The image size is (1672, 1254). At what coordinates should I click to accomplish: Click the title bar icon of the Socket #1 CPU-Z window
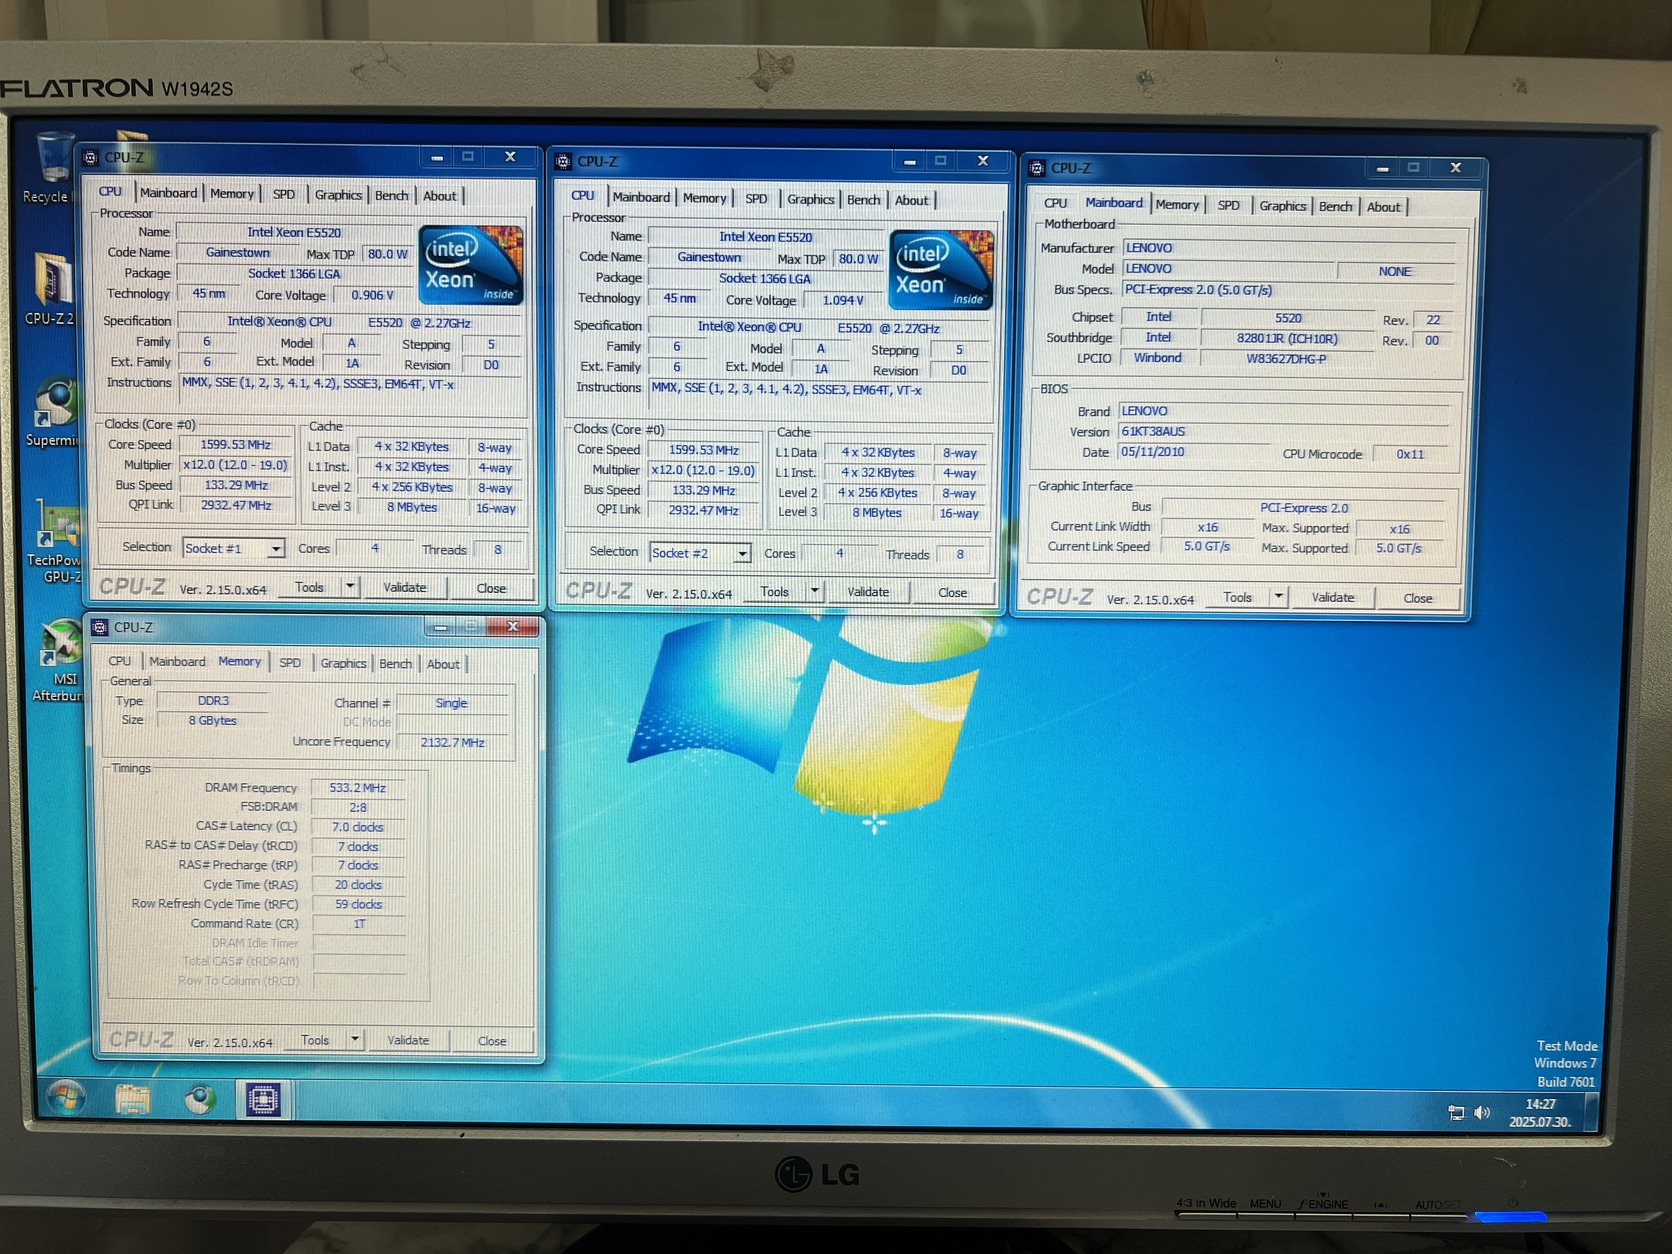pyautogui.click(x=91, y=157)
